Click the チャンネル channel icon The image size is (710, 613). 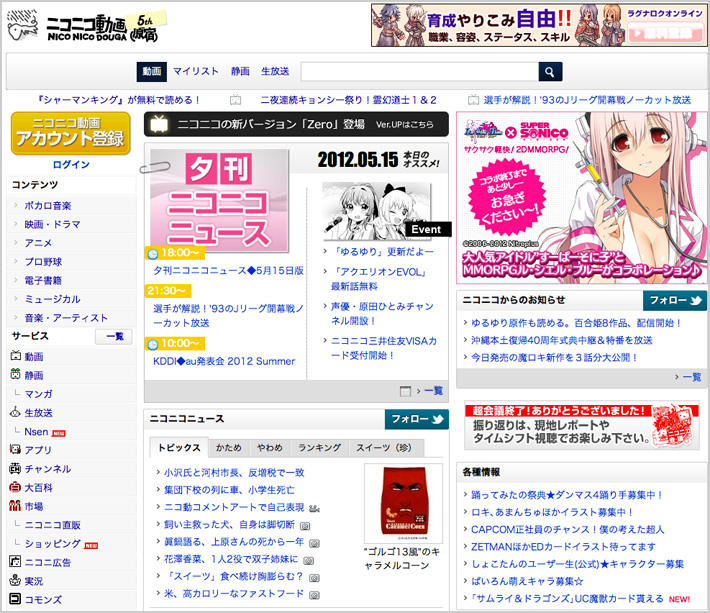(16, 468)
